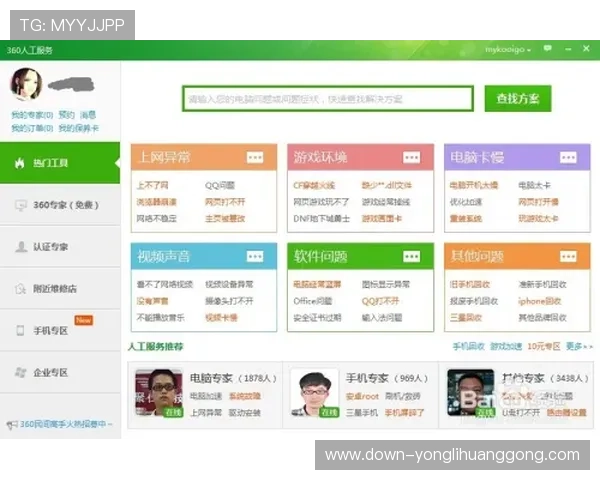Screen dimensions: 600x480
Task: Expand more options on 上网异常 card
Action: pyautogui.click(x=255, y=157)
